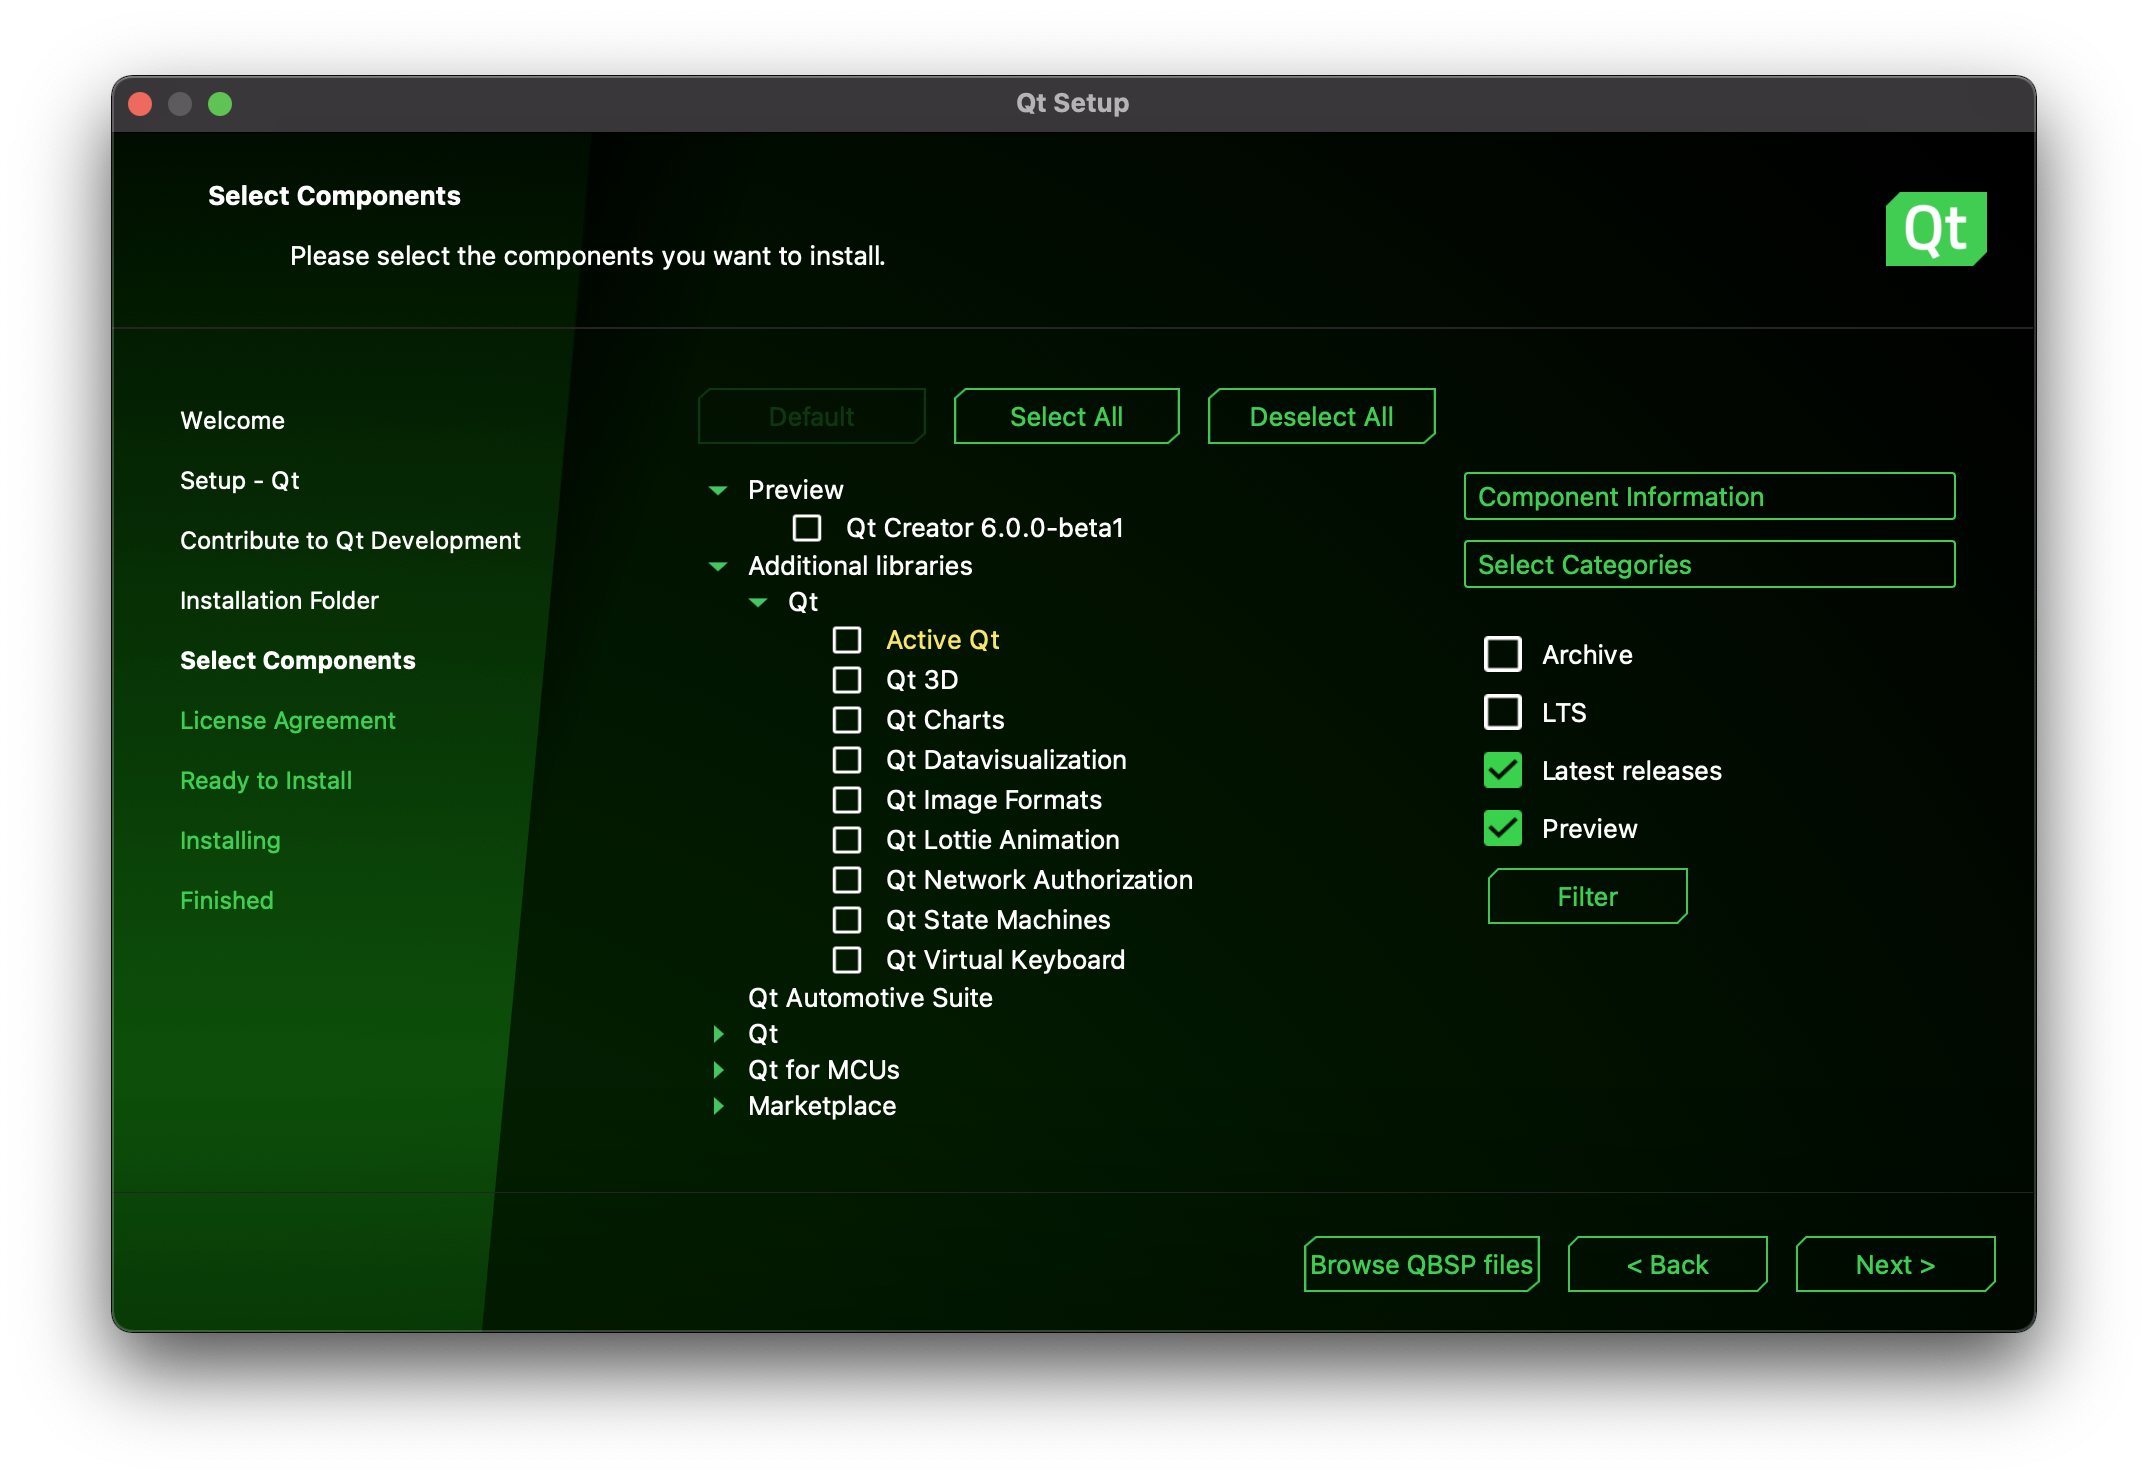Image resolution: width=2148 pixels, height=1480 pixels.
Task: Click Select All components
Action: point(1065,416)
